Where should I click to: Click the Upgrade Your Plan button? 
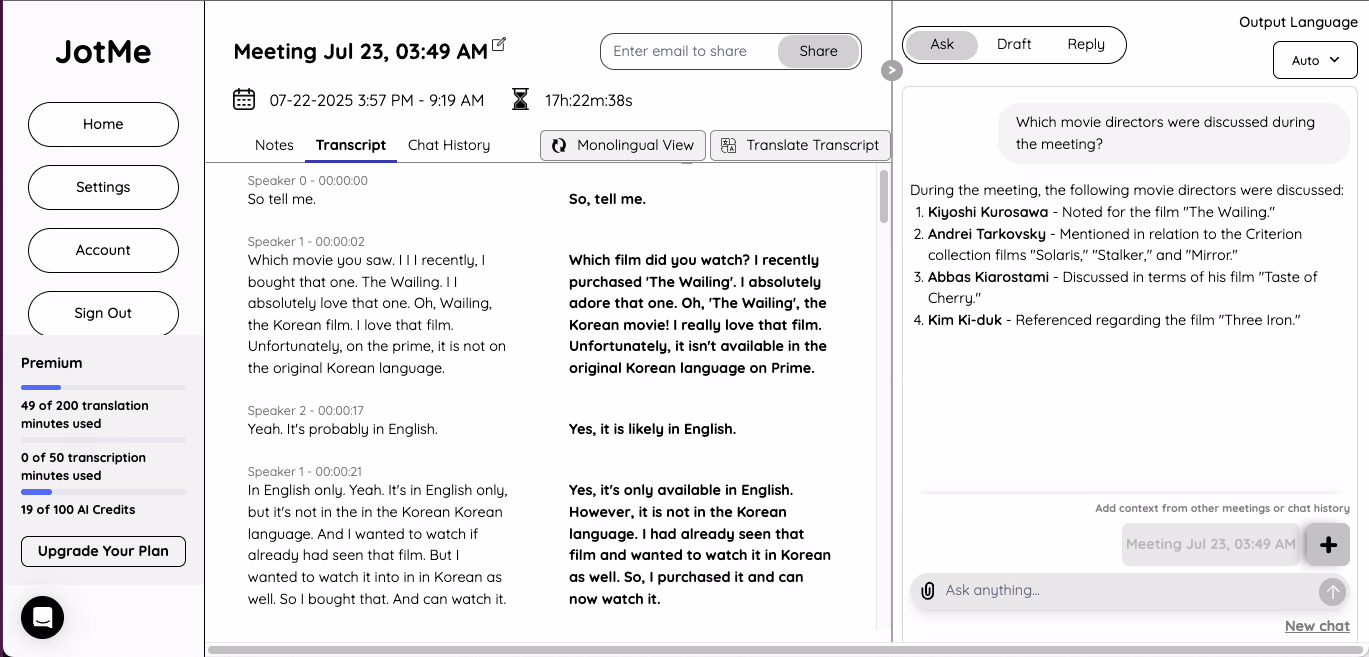click(103, 551)
